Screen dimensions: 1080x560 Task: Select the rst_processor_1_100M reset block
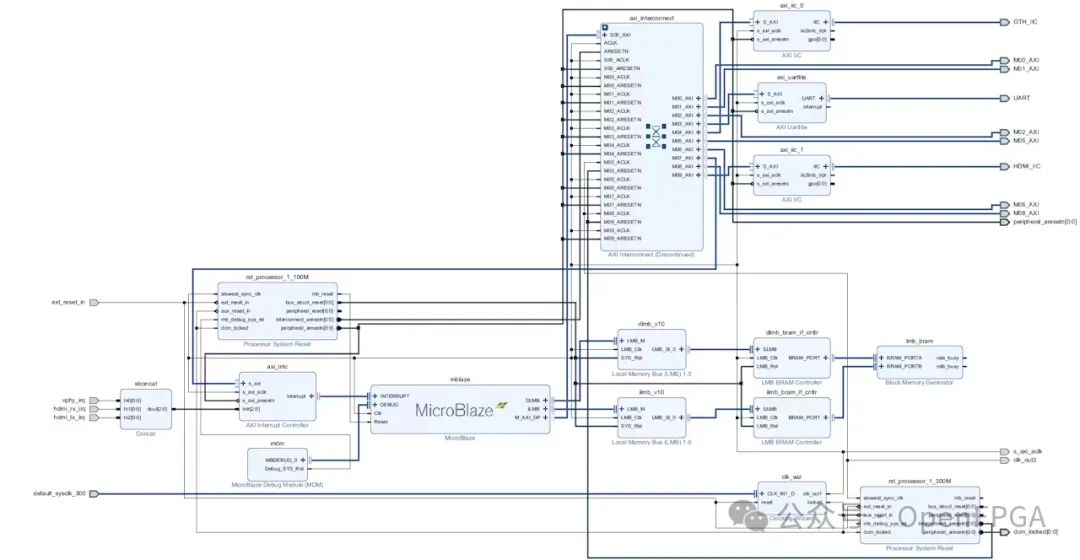pos(278,311)
